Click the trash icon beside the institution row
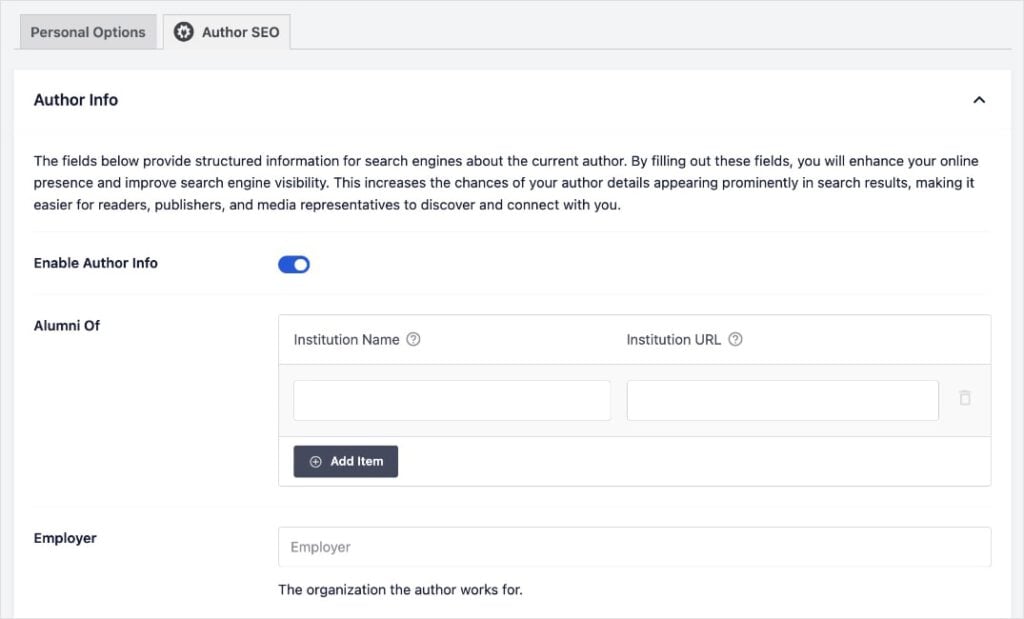Image resolution: width=1024 pixels, height=619 pixels. (964, 398)
